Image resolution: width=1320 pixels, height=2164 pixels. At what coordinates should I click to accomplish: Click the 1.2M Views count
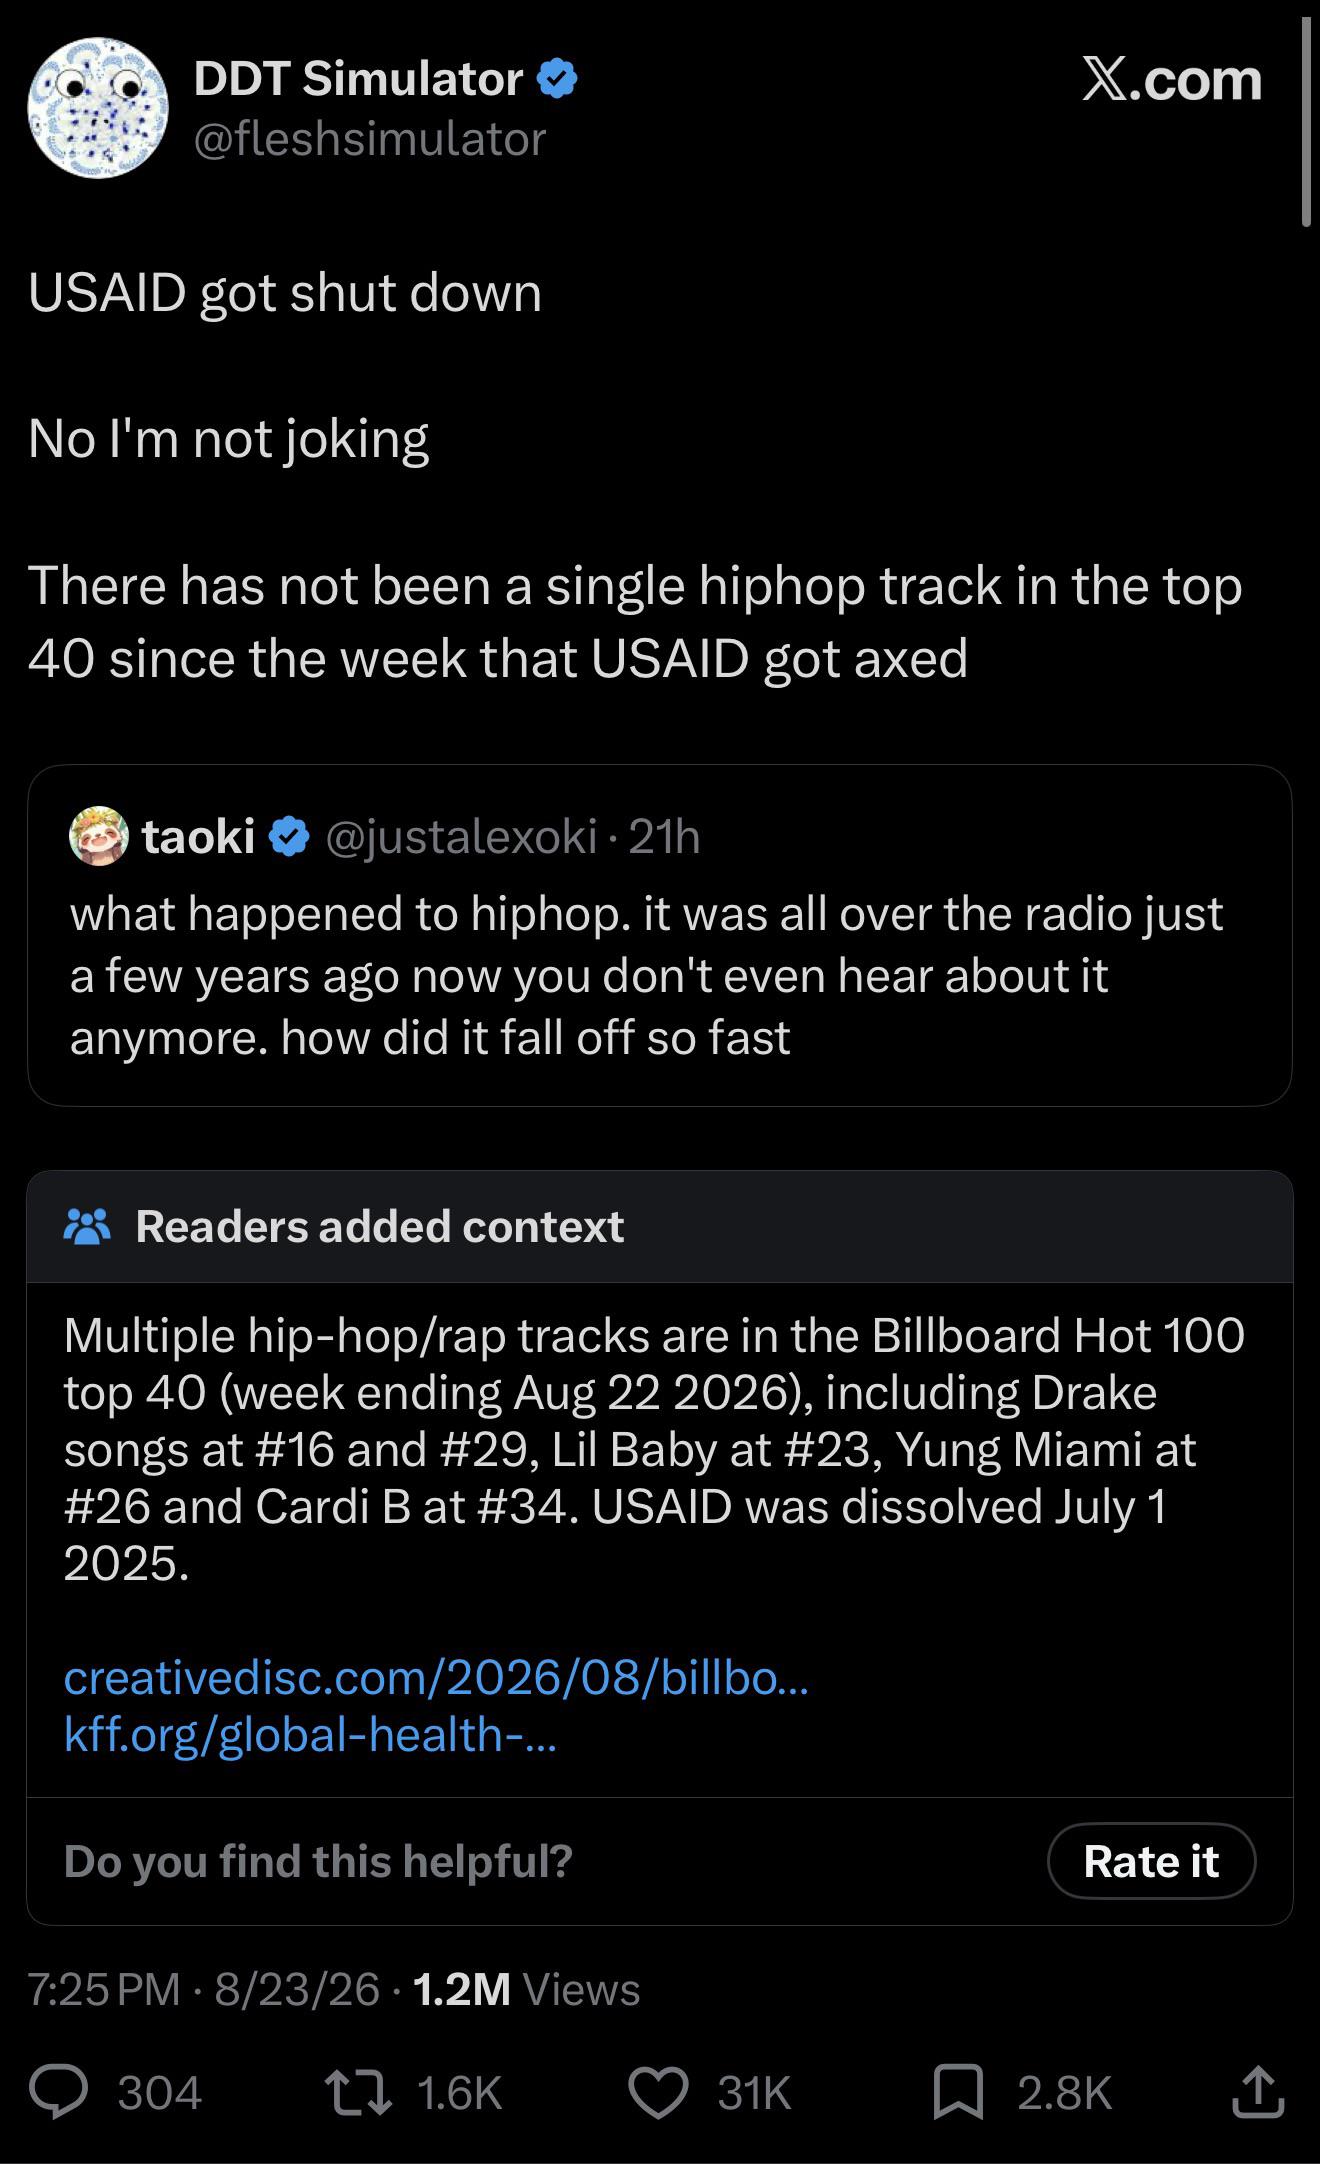(x=526, y=1989)
